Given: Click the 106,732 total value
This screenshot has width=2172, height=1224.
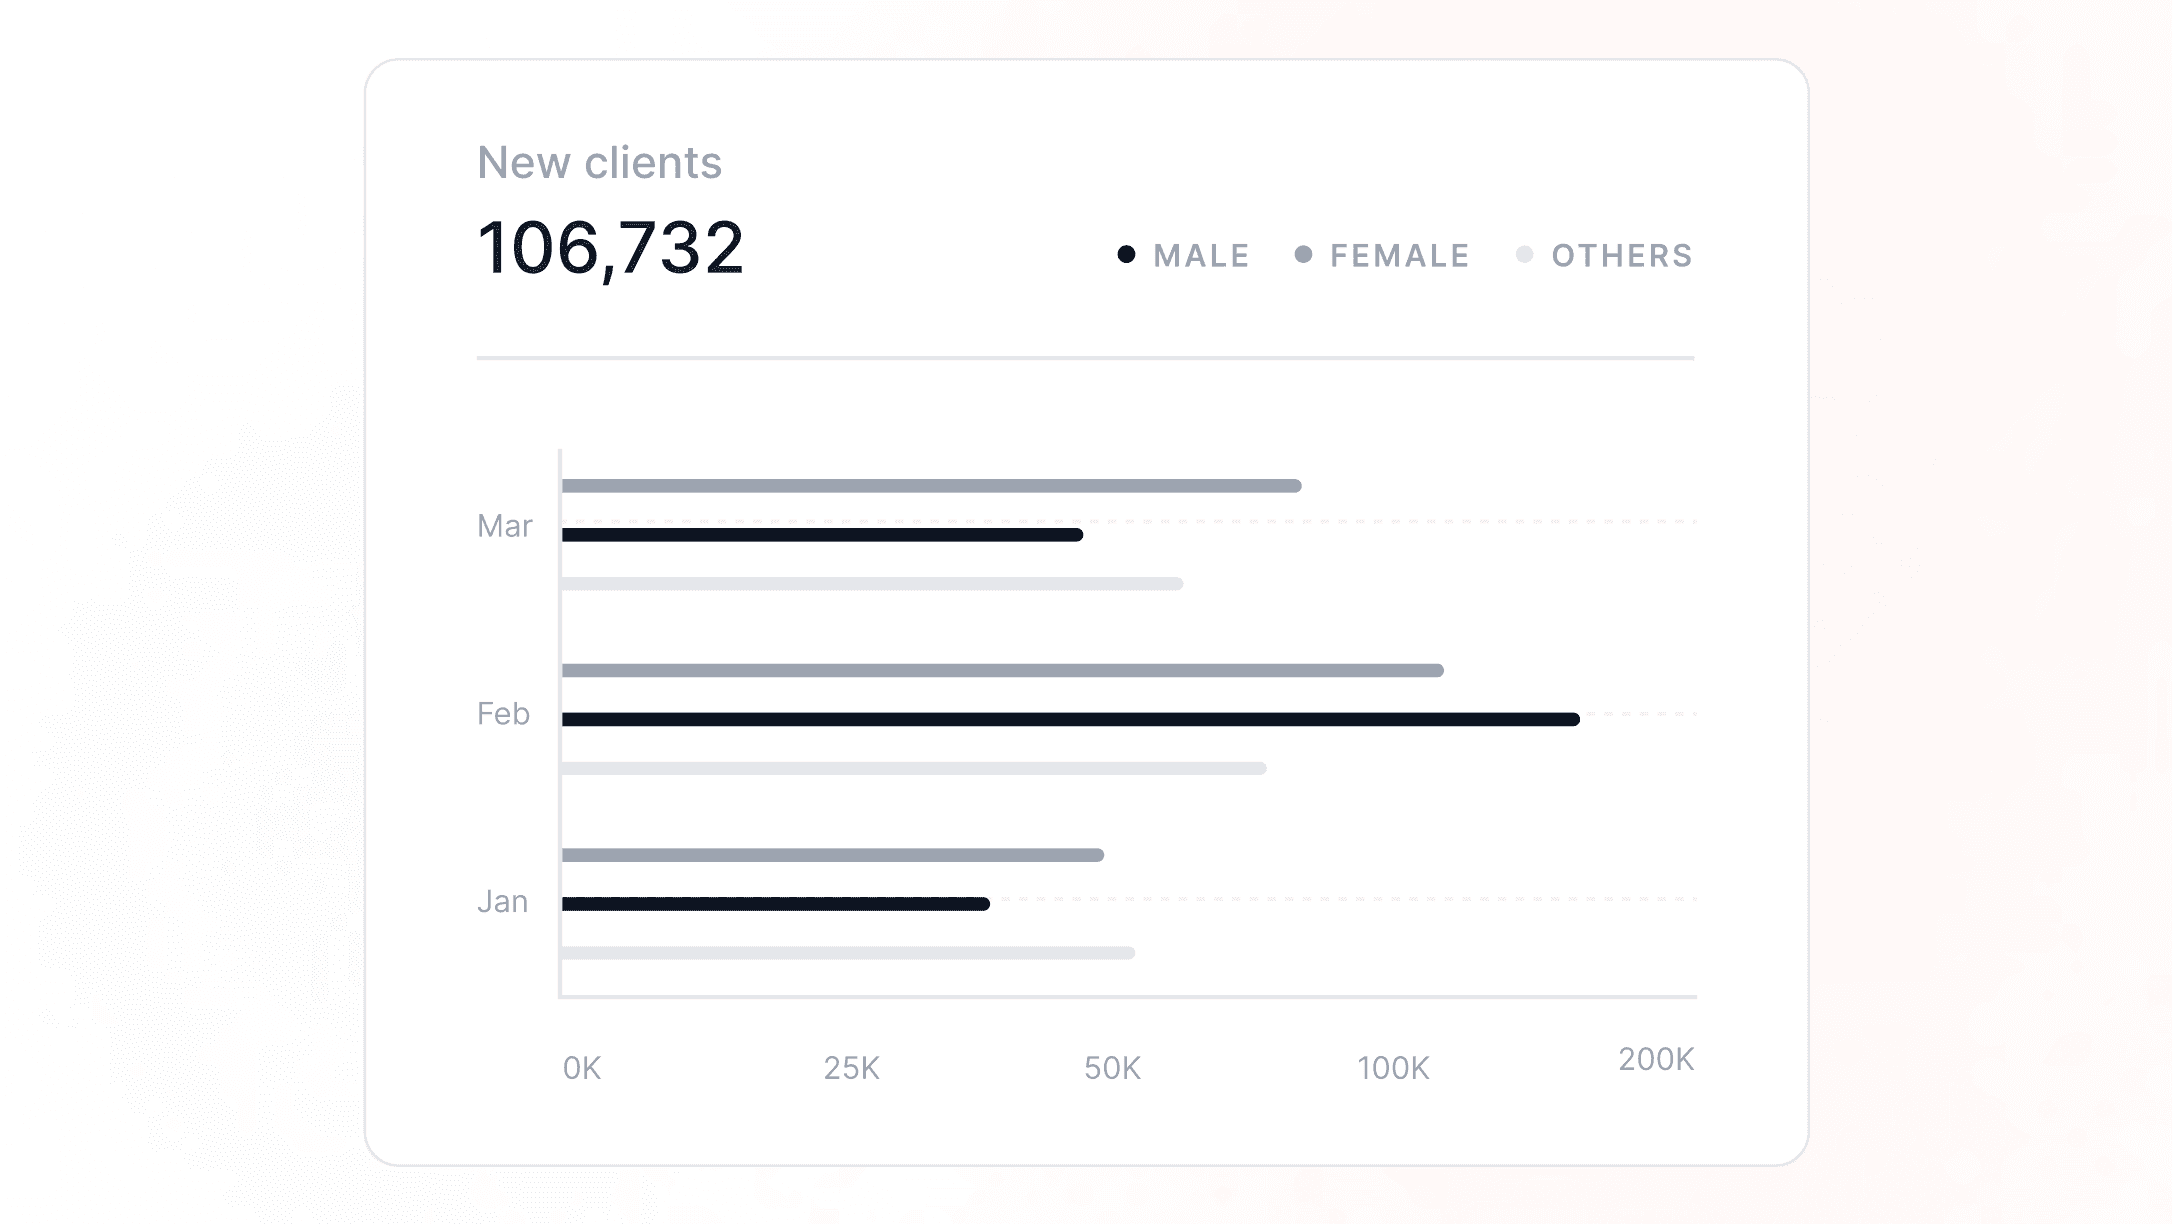Looking at the screenshot, I should point(610,247).
